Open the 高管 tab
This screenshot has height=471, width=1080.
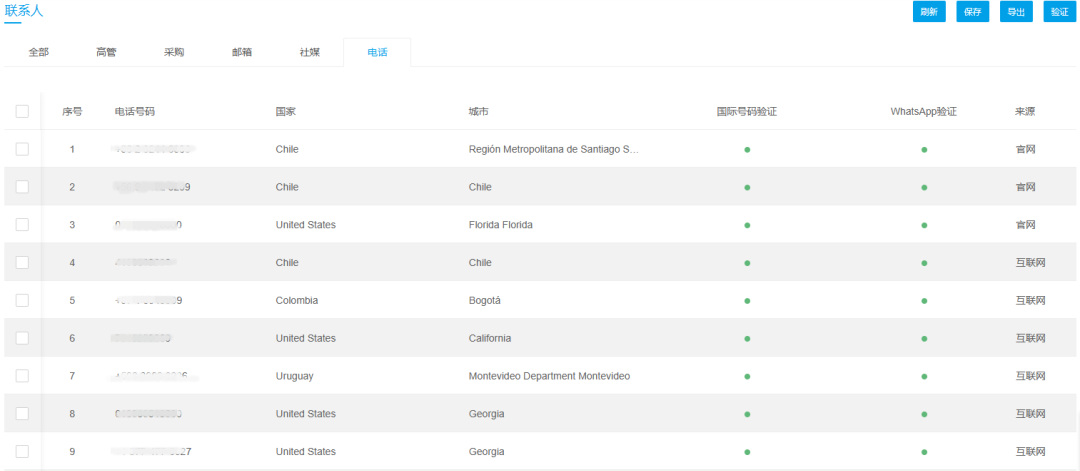coord(106,52)
